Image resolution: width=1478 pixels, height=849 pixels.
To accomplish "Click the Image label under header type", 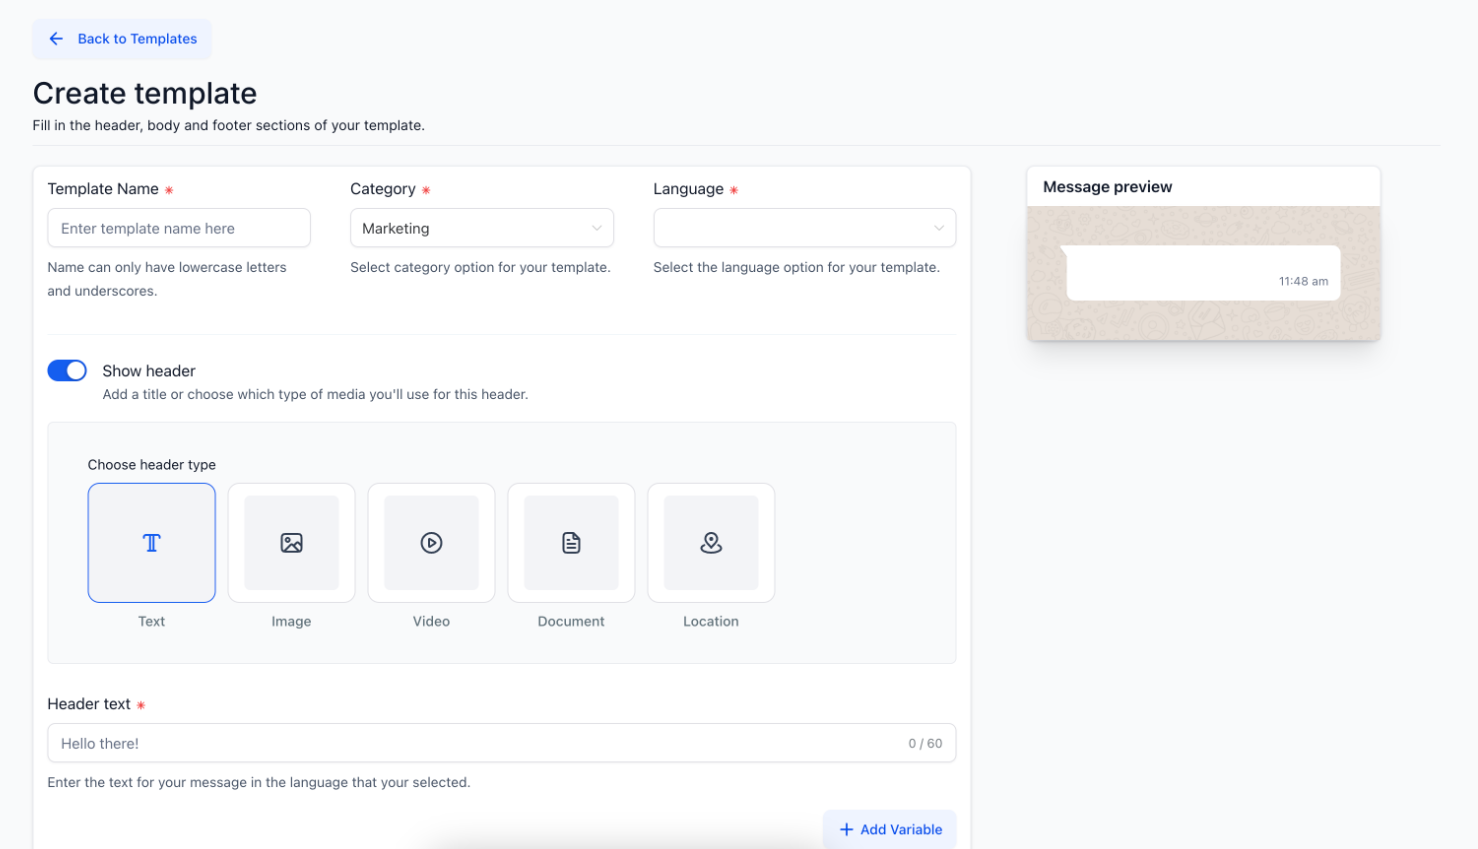I will (x=291, y=621).
